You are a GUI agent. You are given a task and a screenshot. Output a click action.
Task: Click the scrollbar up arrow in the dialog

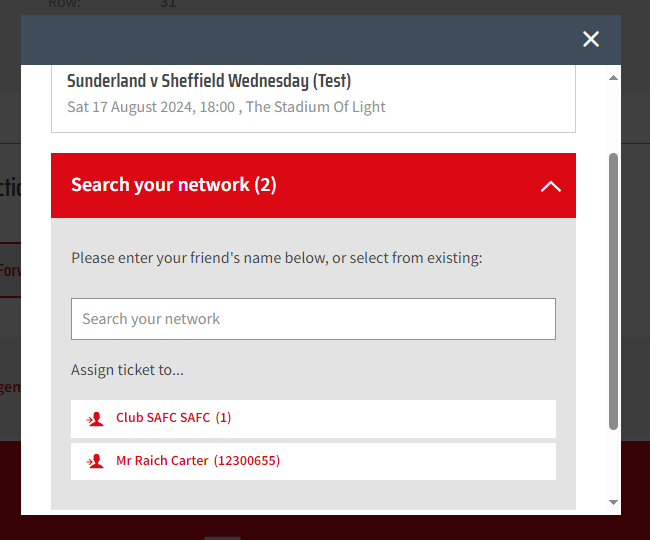coord(614,78)
